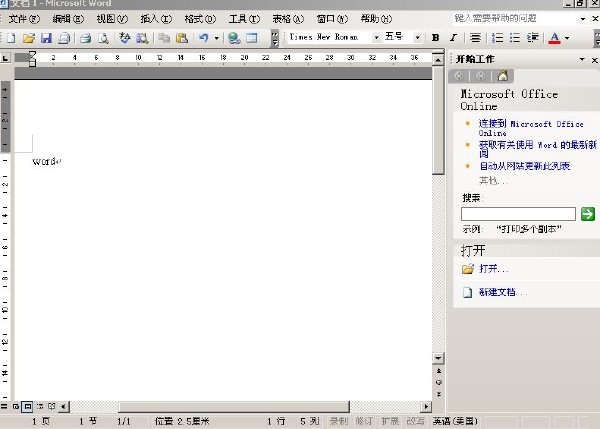Click the horizontal scrollbar thumb
Image resolution: width=600 pixels, height=429 pixels.
(234, 406)
